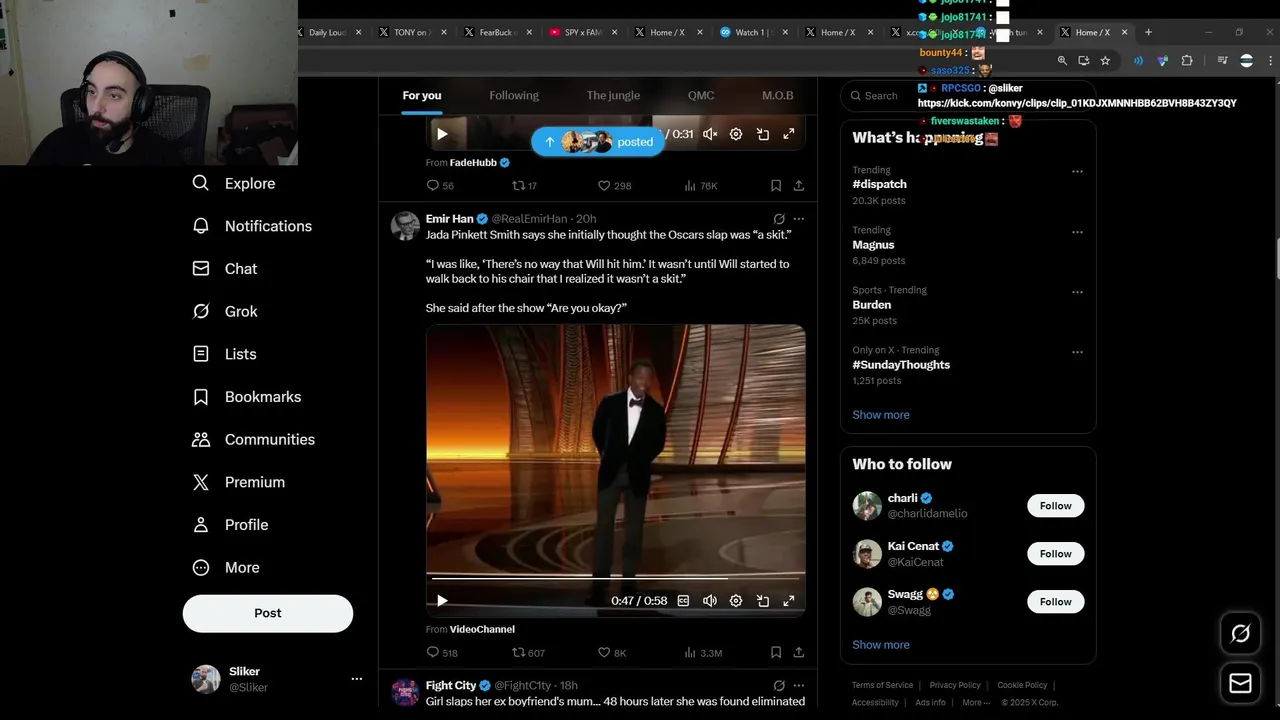Enter fullscreen on Oscars video
This screenshot has height=720, width=1280.
pyautogui.click(x=788, y=601)
